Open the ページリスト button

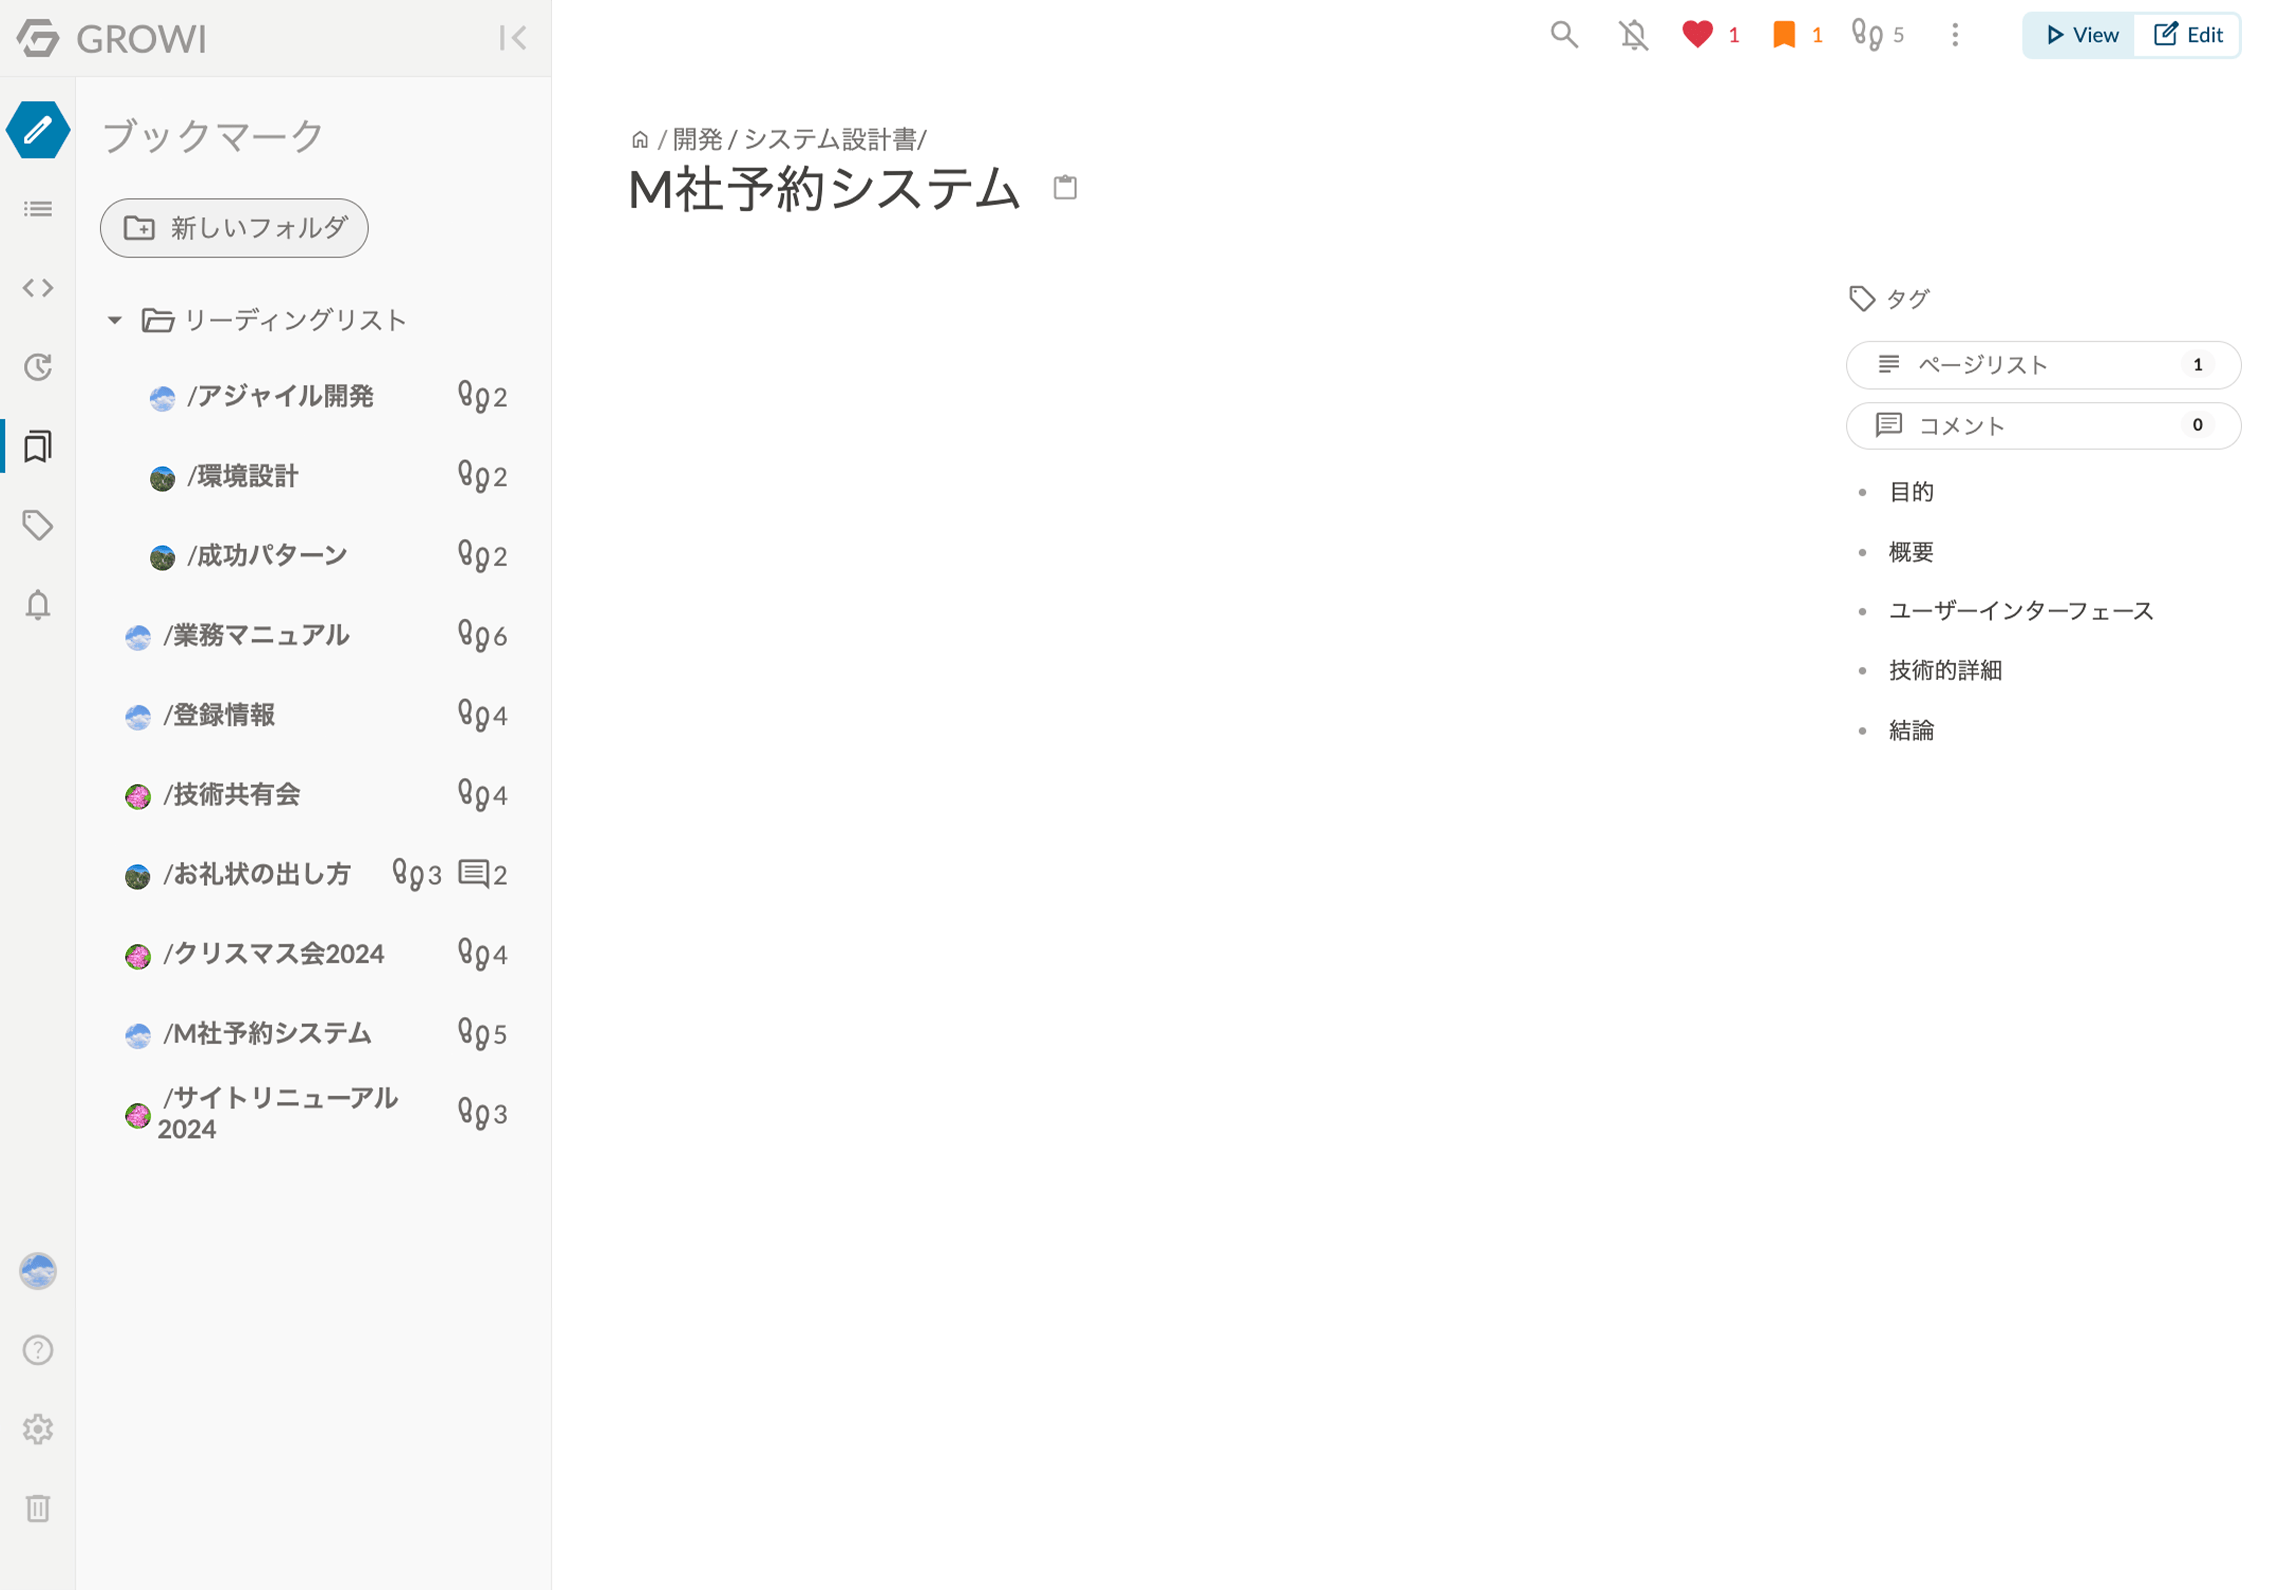coord(2042,365)
